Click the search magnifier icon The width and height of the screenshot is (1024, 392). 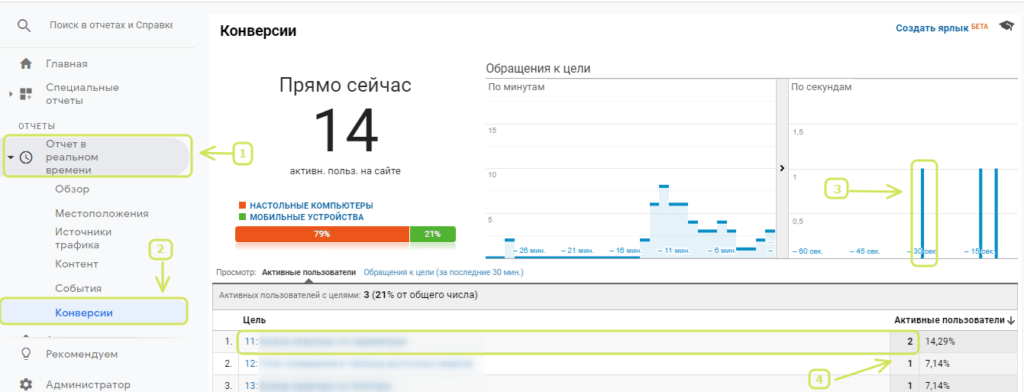click(24, 26)
